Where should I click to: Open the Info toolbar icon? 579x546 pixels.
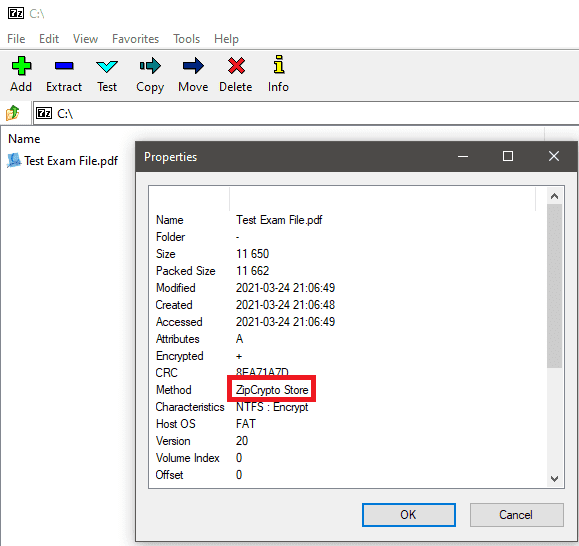(279, 64)
